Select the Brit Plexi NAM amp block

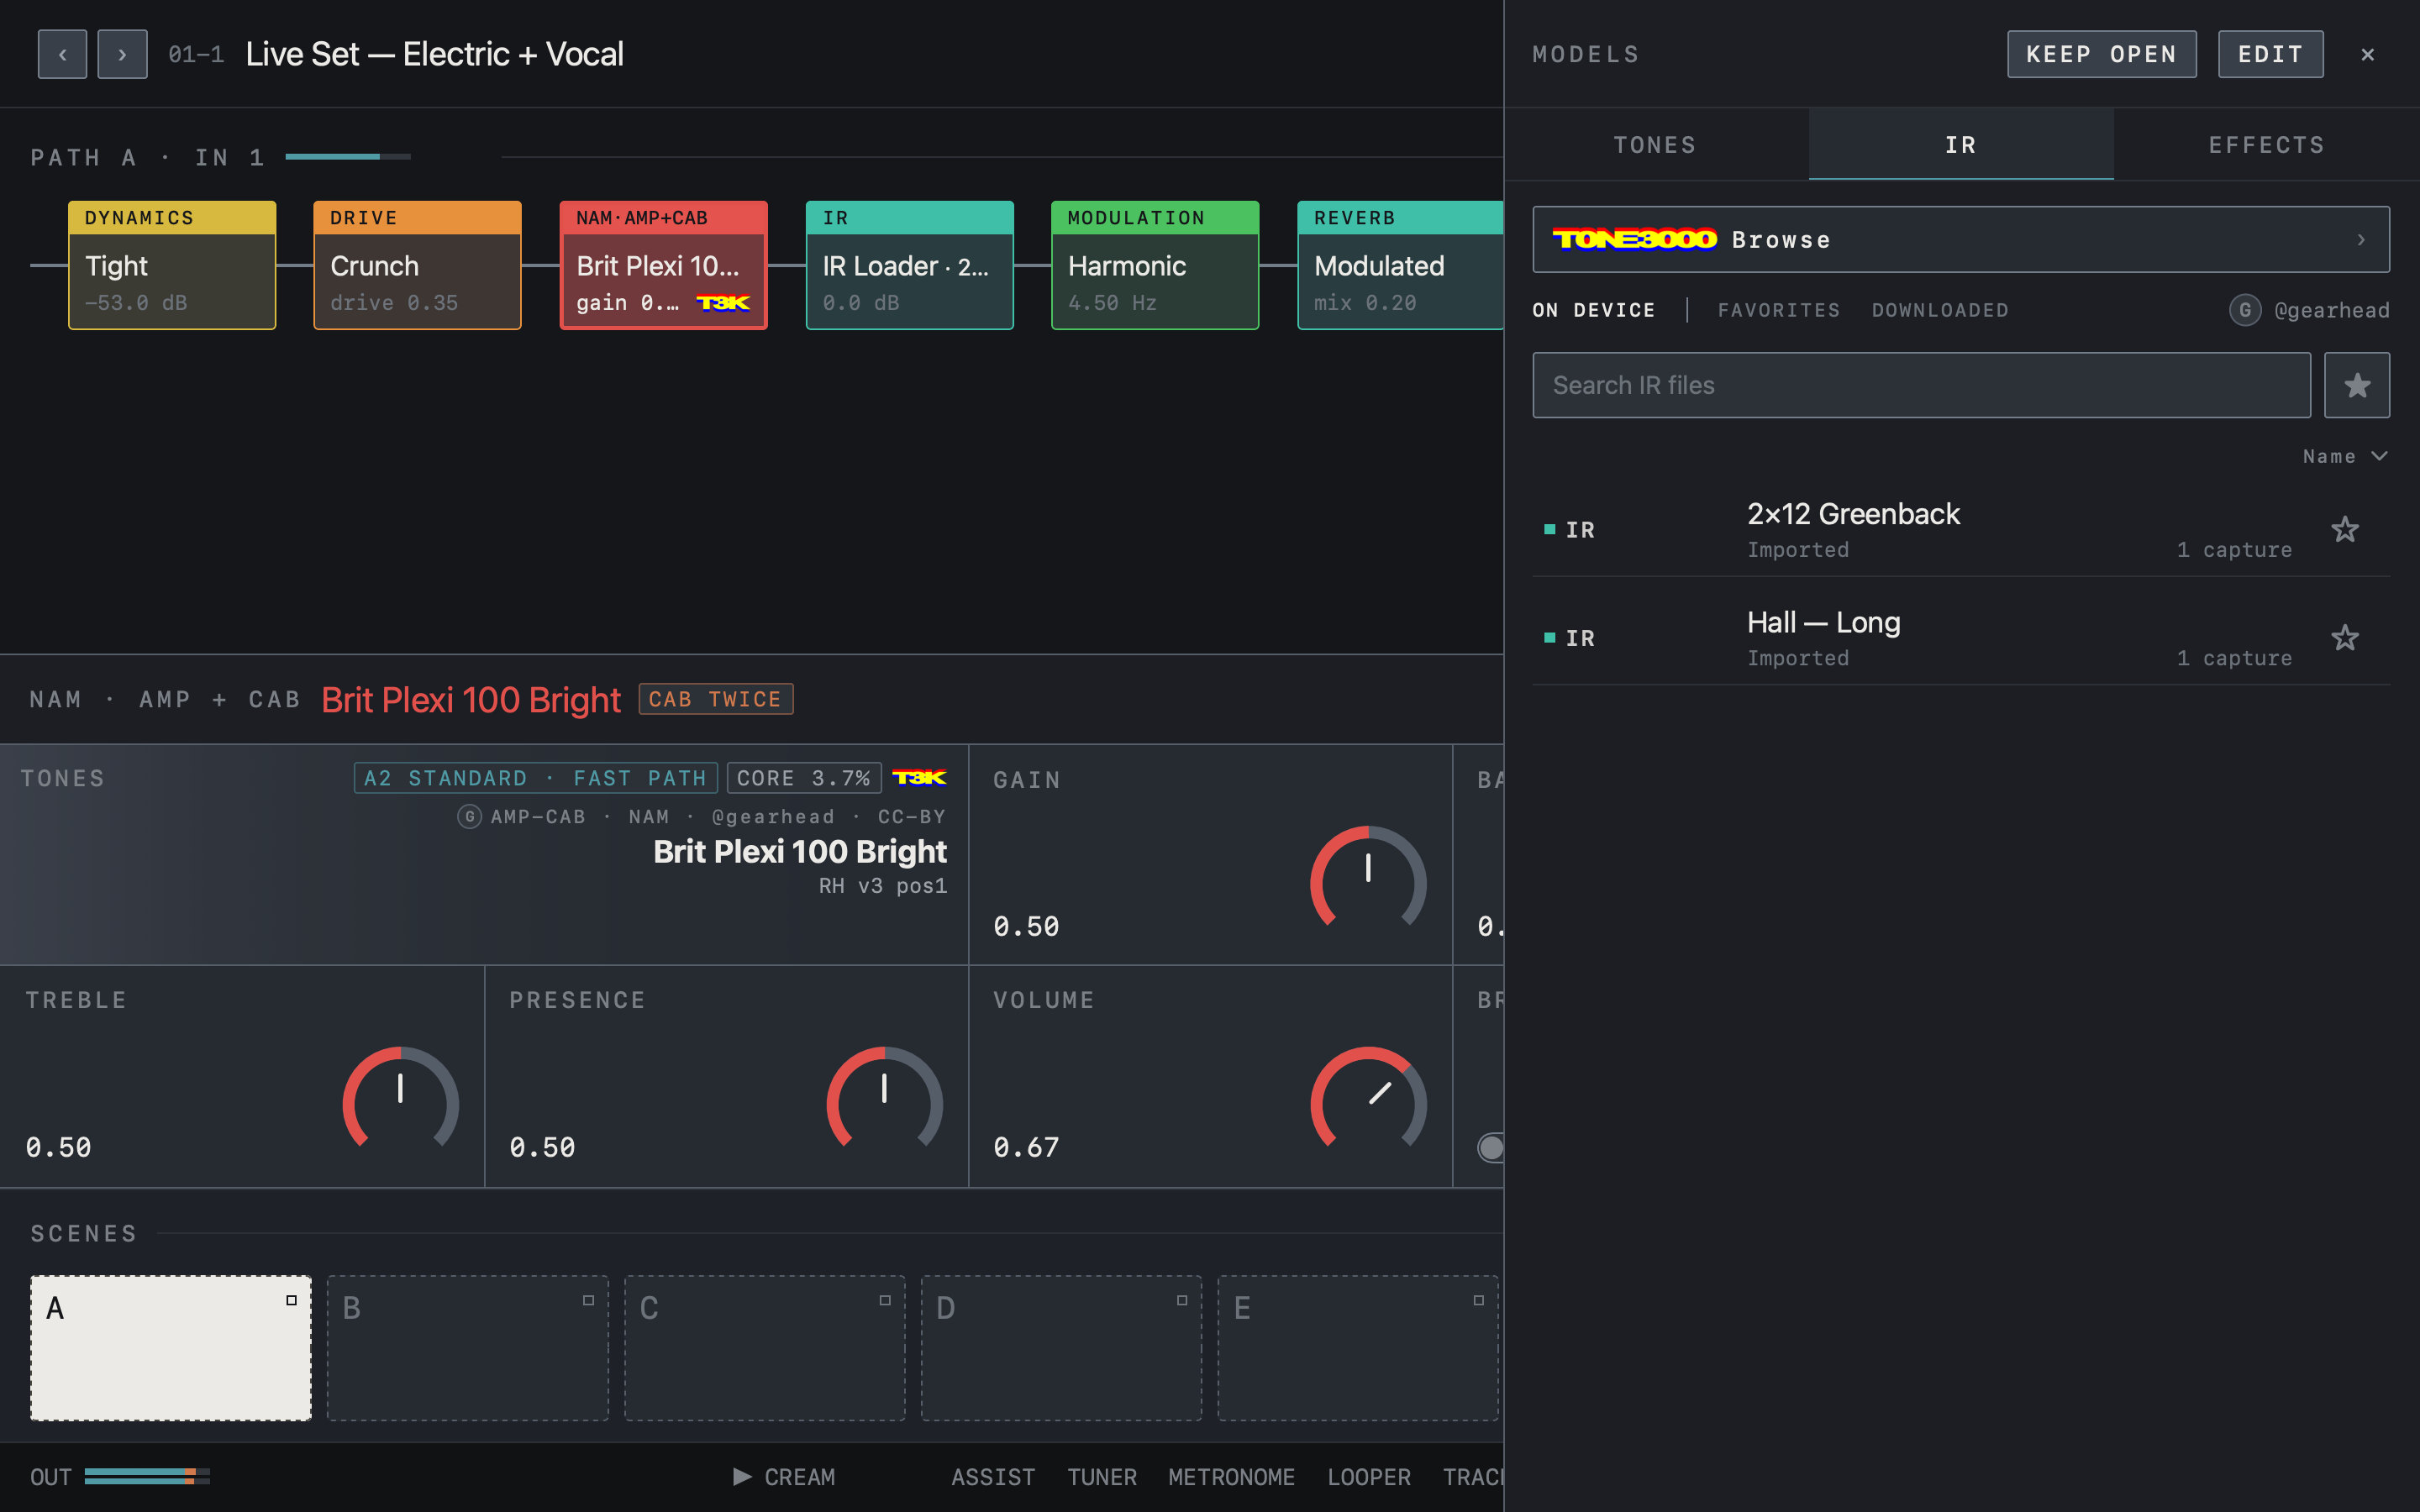(663, 265)
